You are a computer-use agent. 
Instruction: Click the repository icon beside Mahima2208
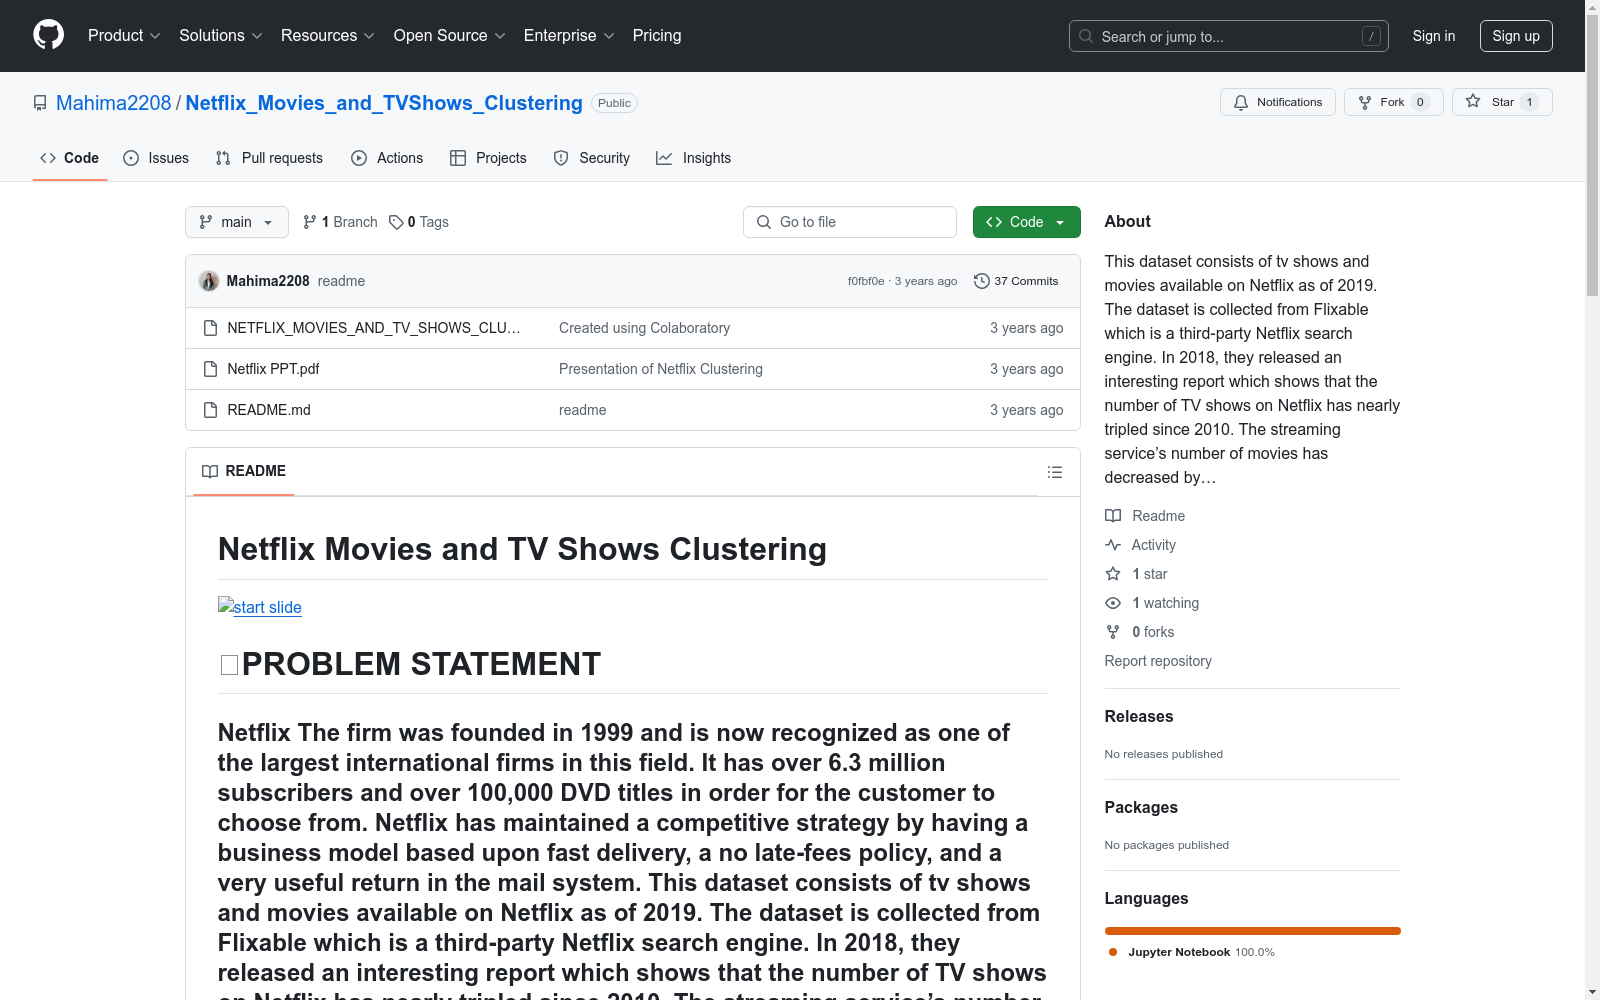pos(40,103)
